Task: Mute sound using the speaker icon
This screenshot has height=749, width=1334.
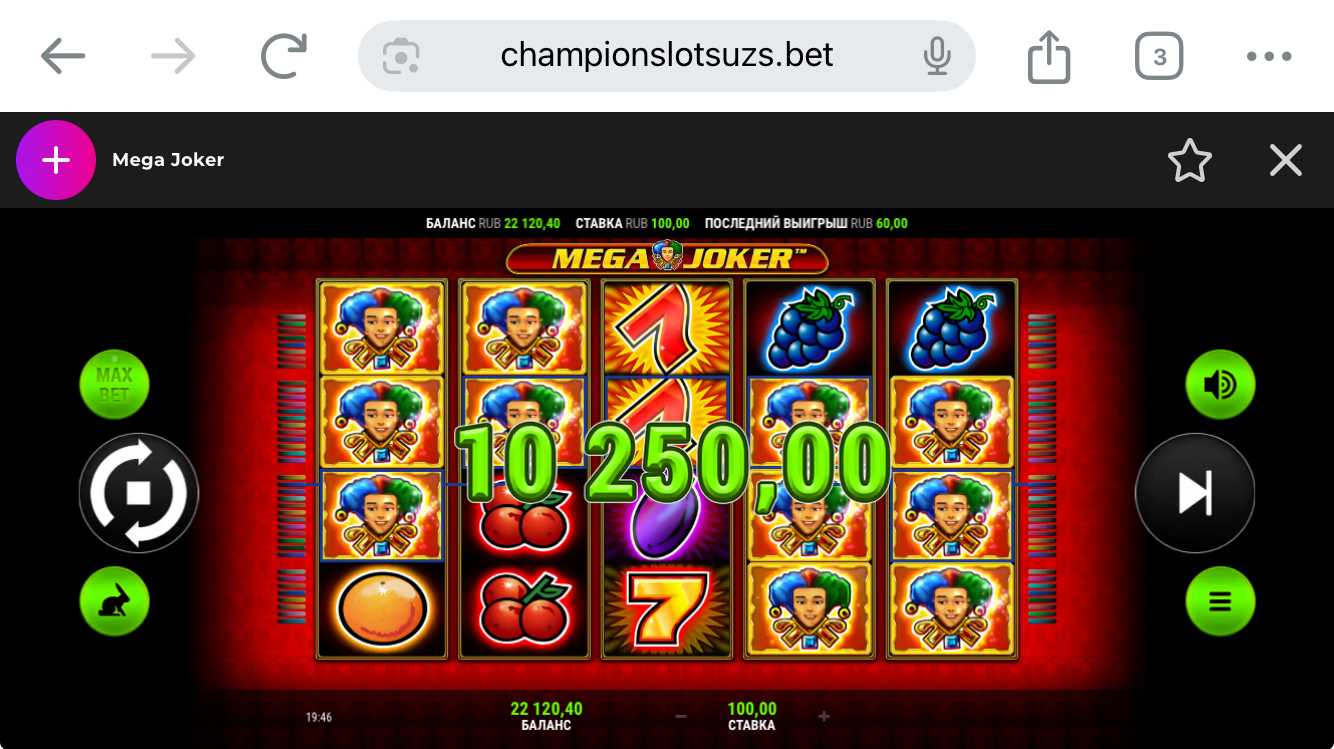Action: tap(1220, 385)
